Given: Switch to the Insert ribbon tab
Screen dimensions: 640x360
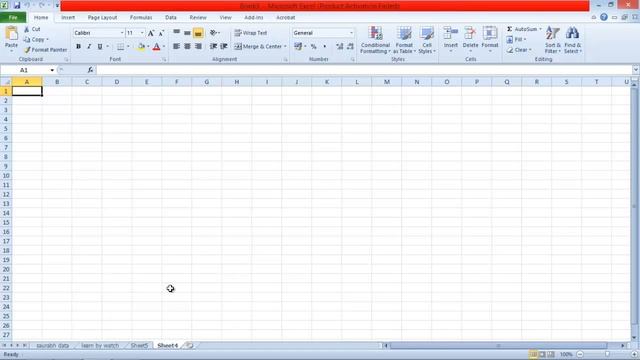Looking at the screenshot, I should [x=68, y=18].
